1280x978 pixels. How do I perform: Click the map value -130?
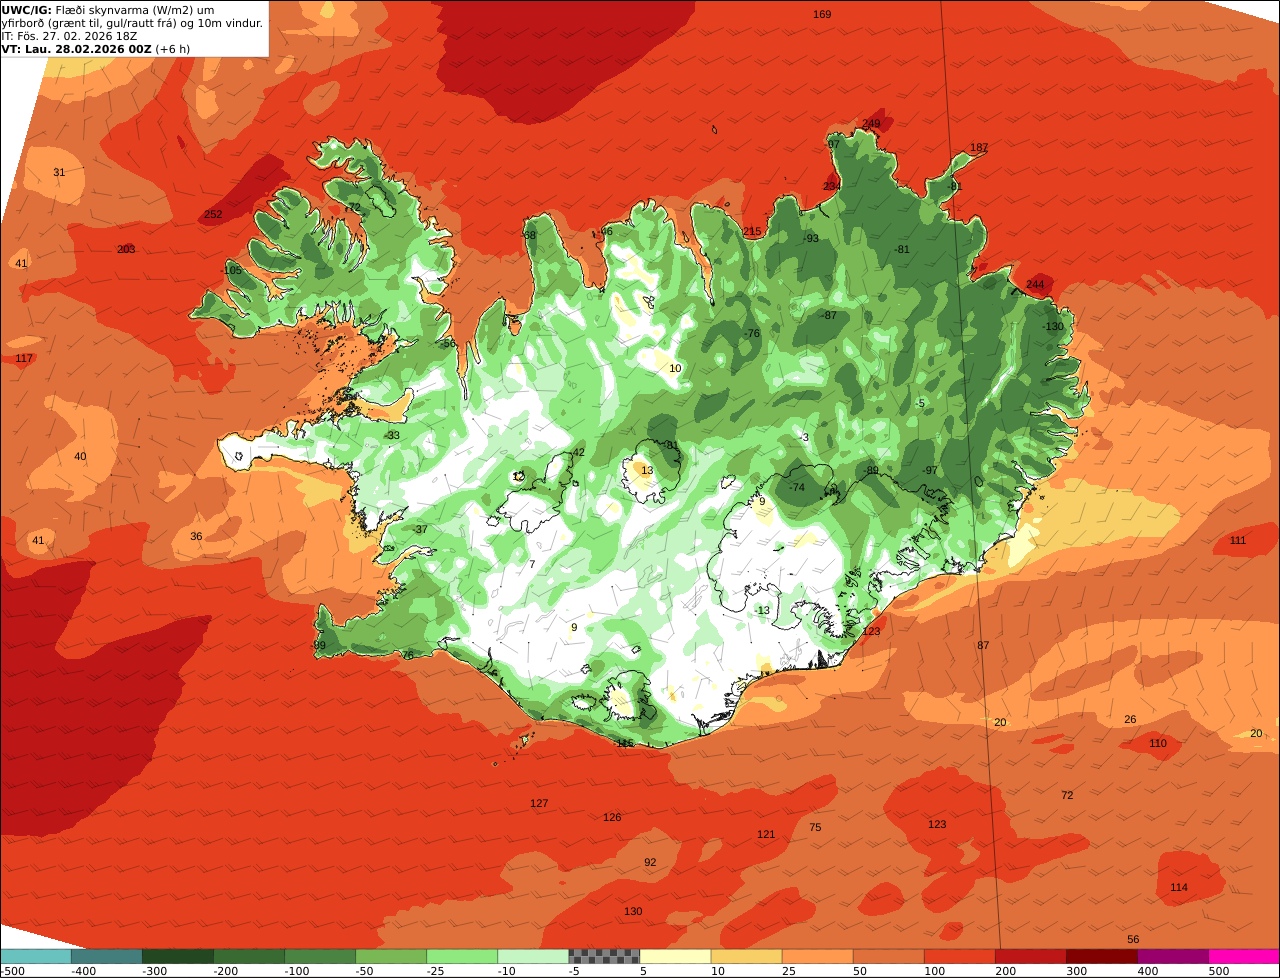[1053, 326]
